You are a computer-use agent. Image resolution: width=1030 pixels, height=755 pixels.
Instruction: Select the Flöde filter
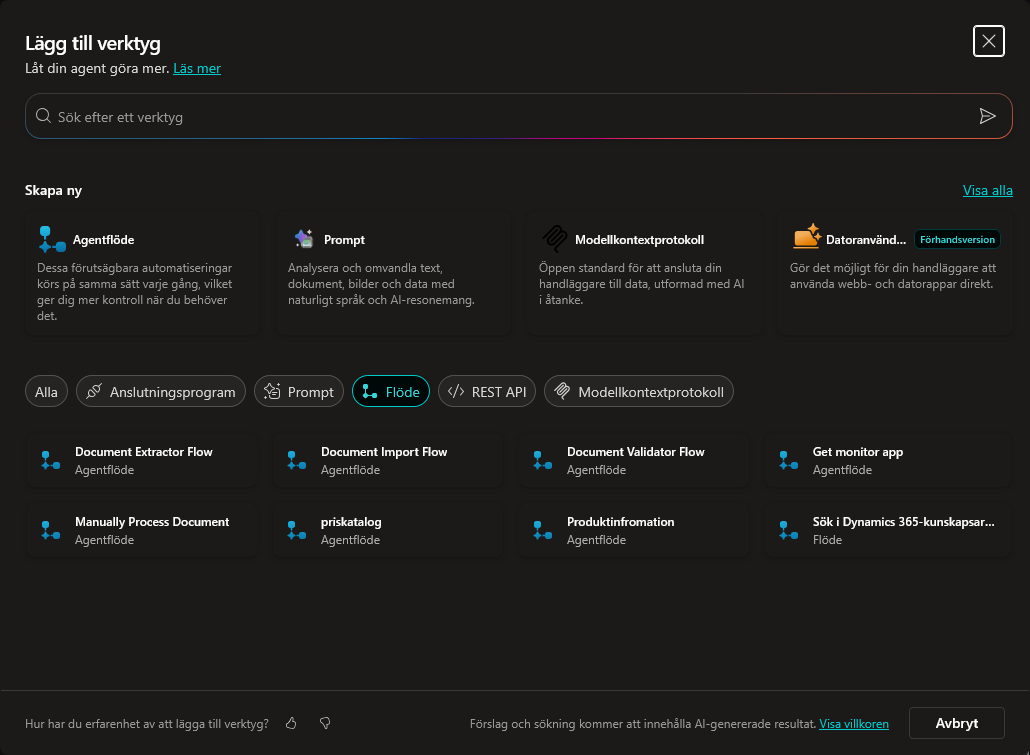click(x=391, y=392)
